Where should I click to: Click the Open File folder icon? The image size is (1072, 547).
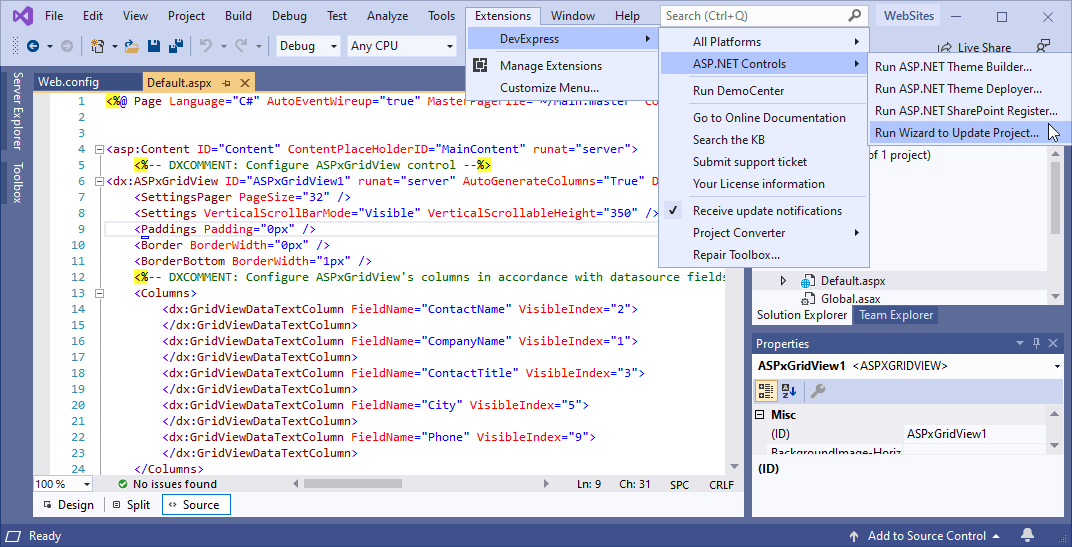pos(132,46)
